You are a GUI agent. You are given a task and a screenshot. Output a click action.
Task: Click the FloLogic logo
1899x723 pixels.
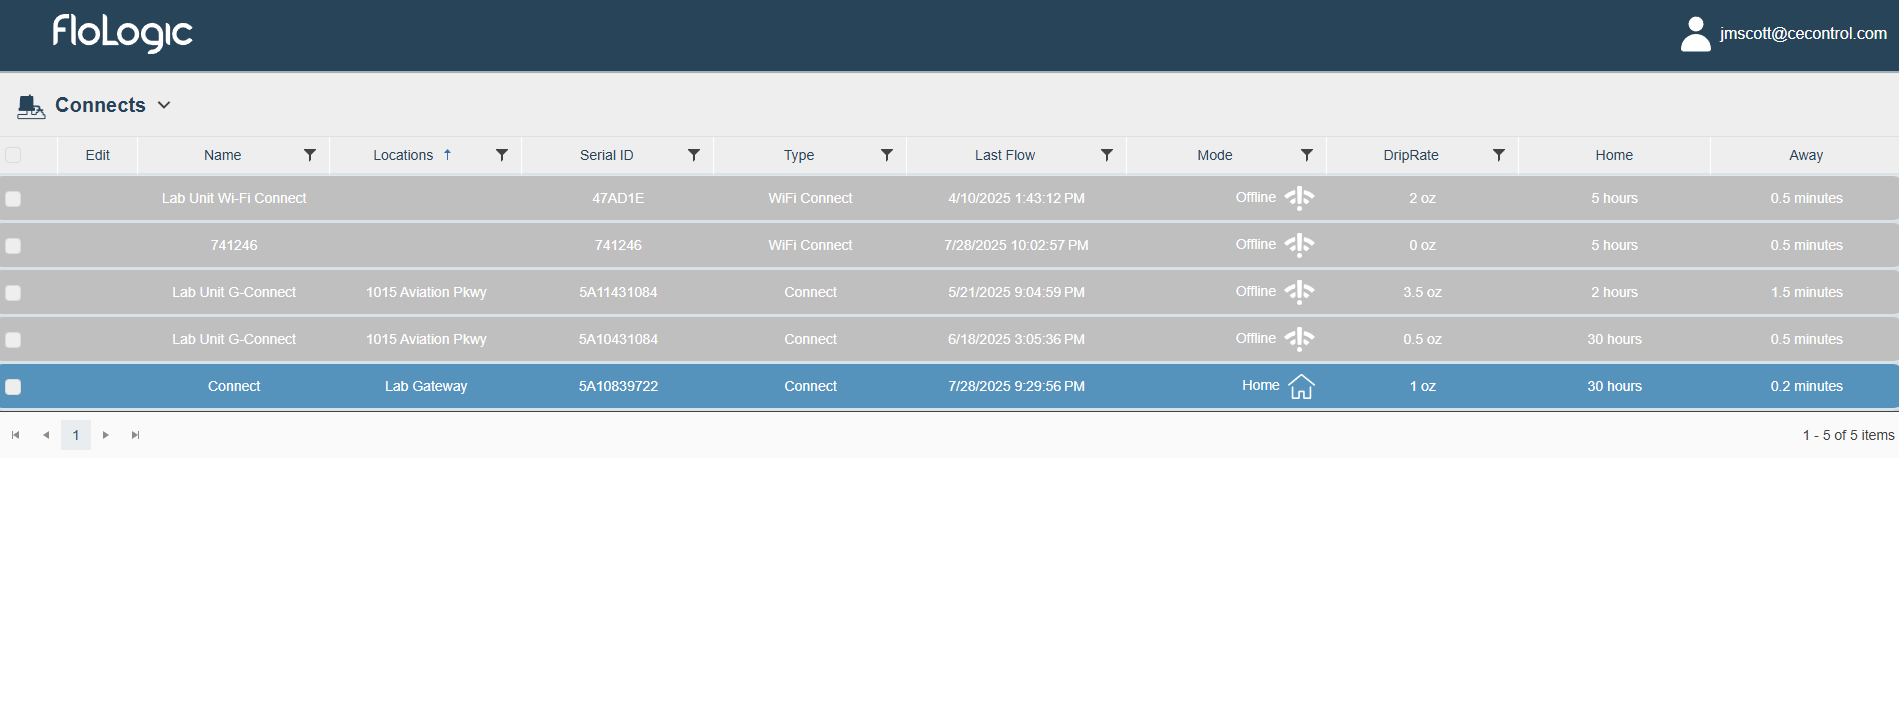coord(122,33)
